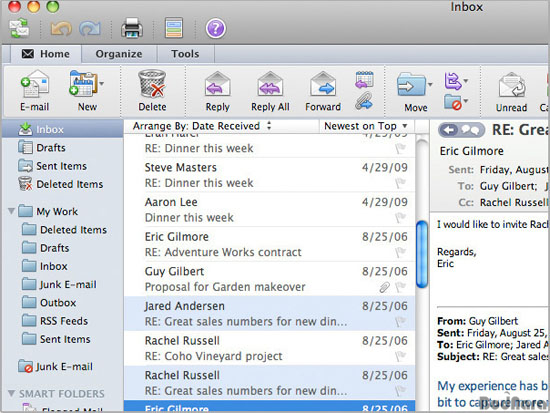Click the conversation bubbles icon in reading pane

[470, 130]
